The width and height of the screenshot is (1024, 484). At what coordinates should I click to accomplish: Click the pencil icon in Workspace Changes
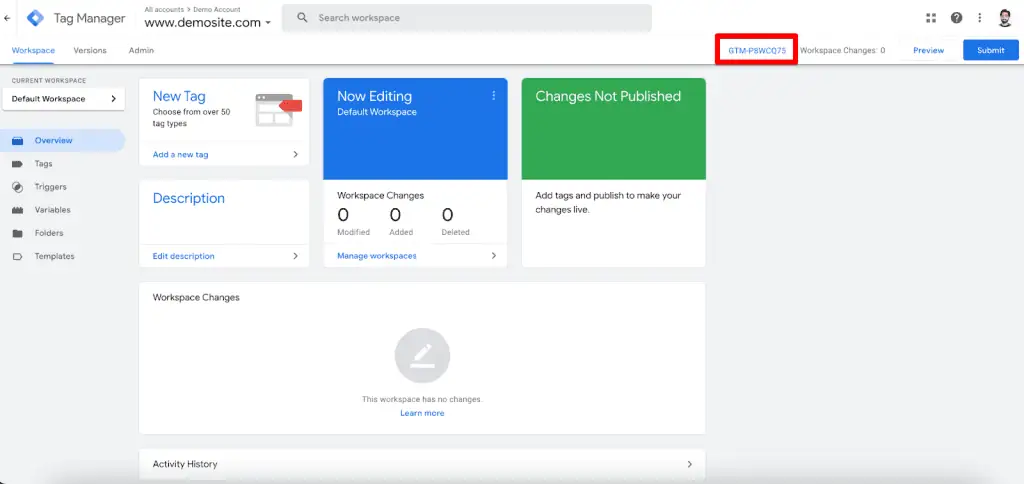tap(422, 355)
